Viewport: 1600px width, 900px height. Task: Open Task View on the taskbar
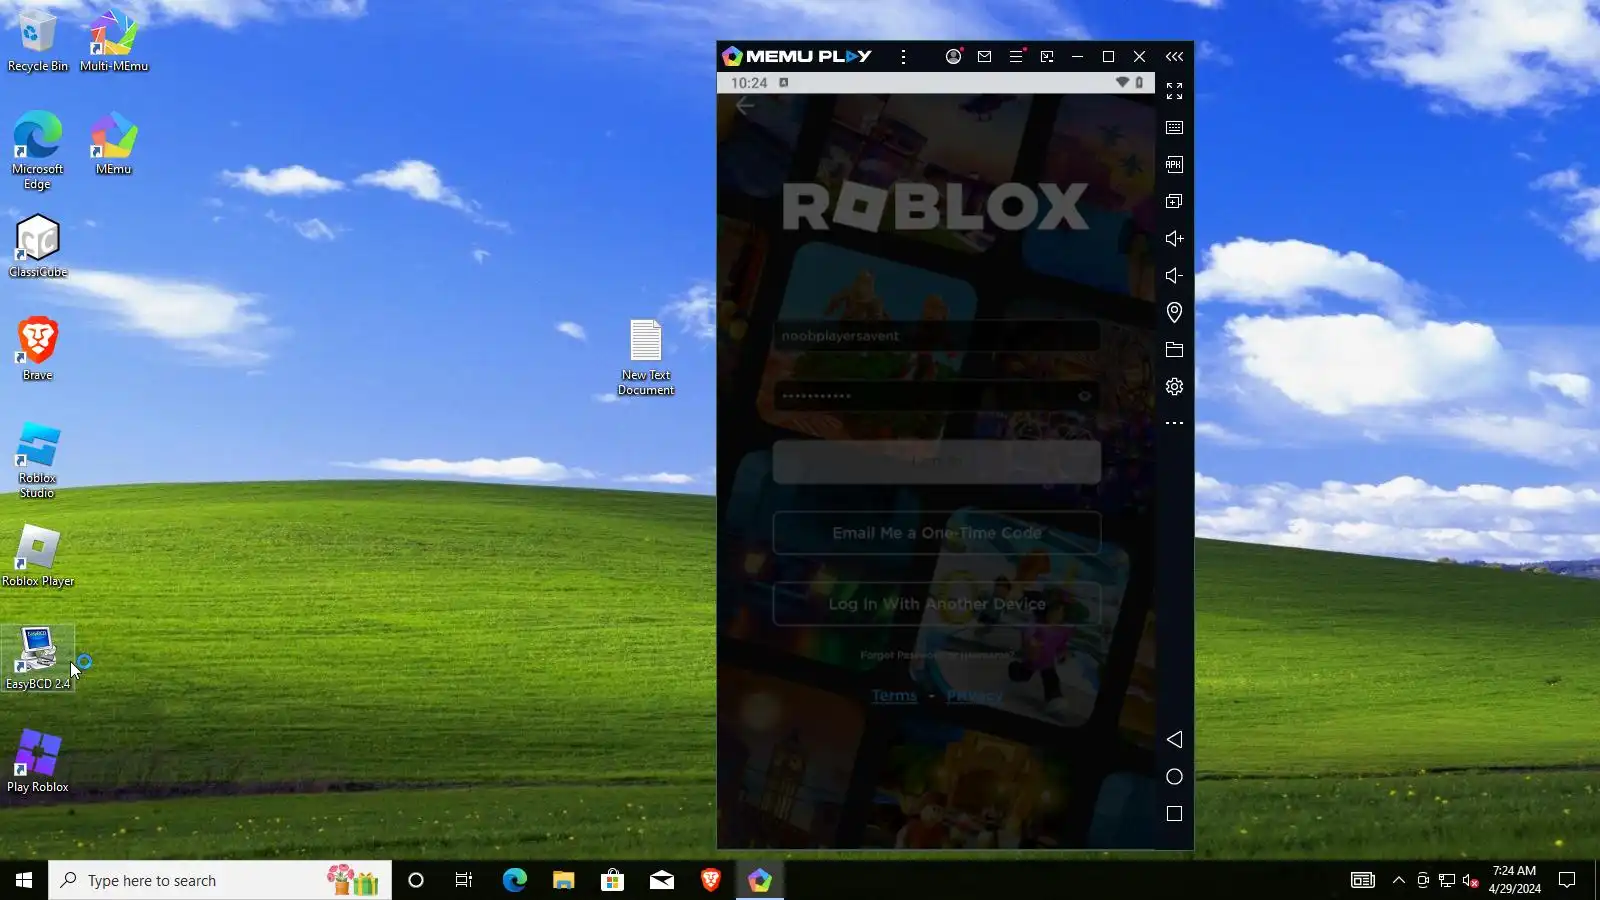click(x=464, y=880)
